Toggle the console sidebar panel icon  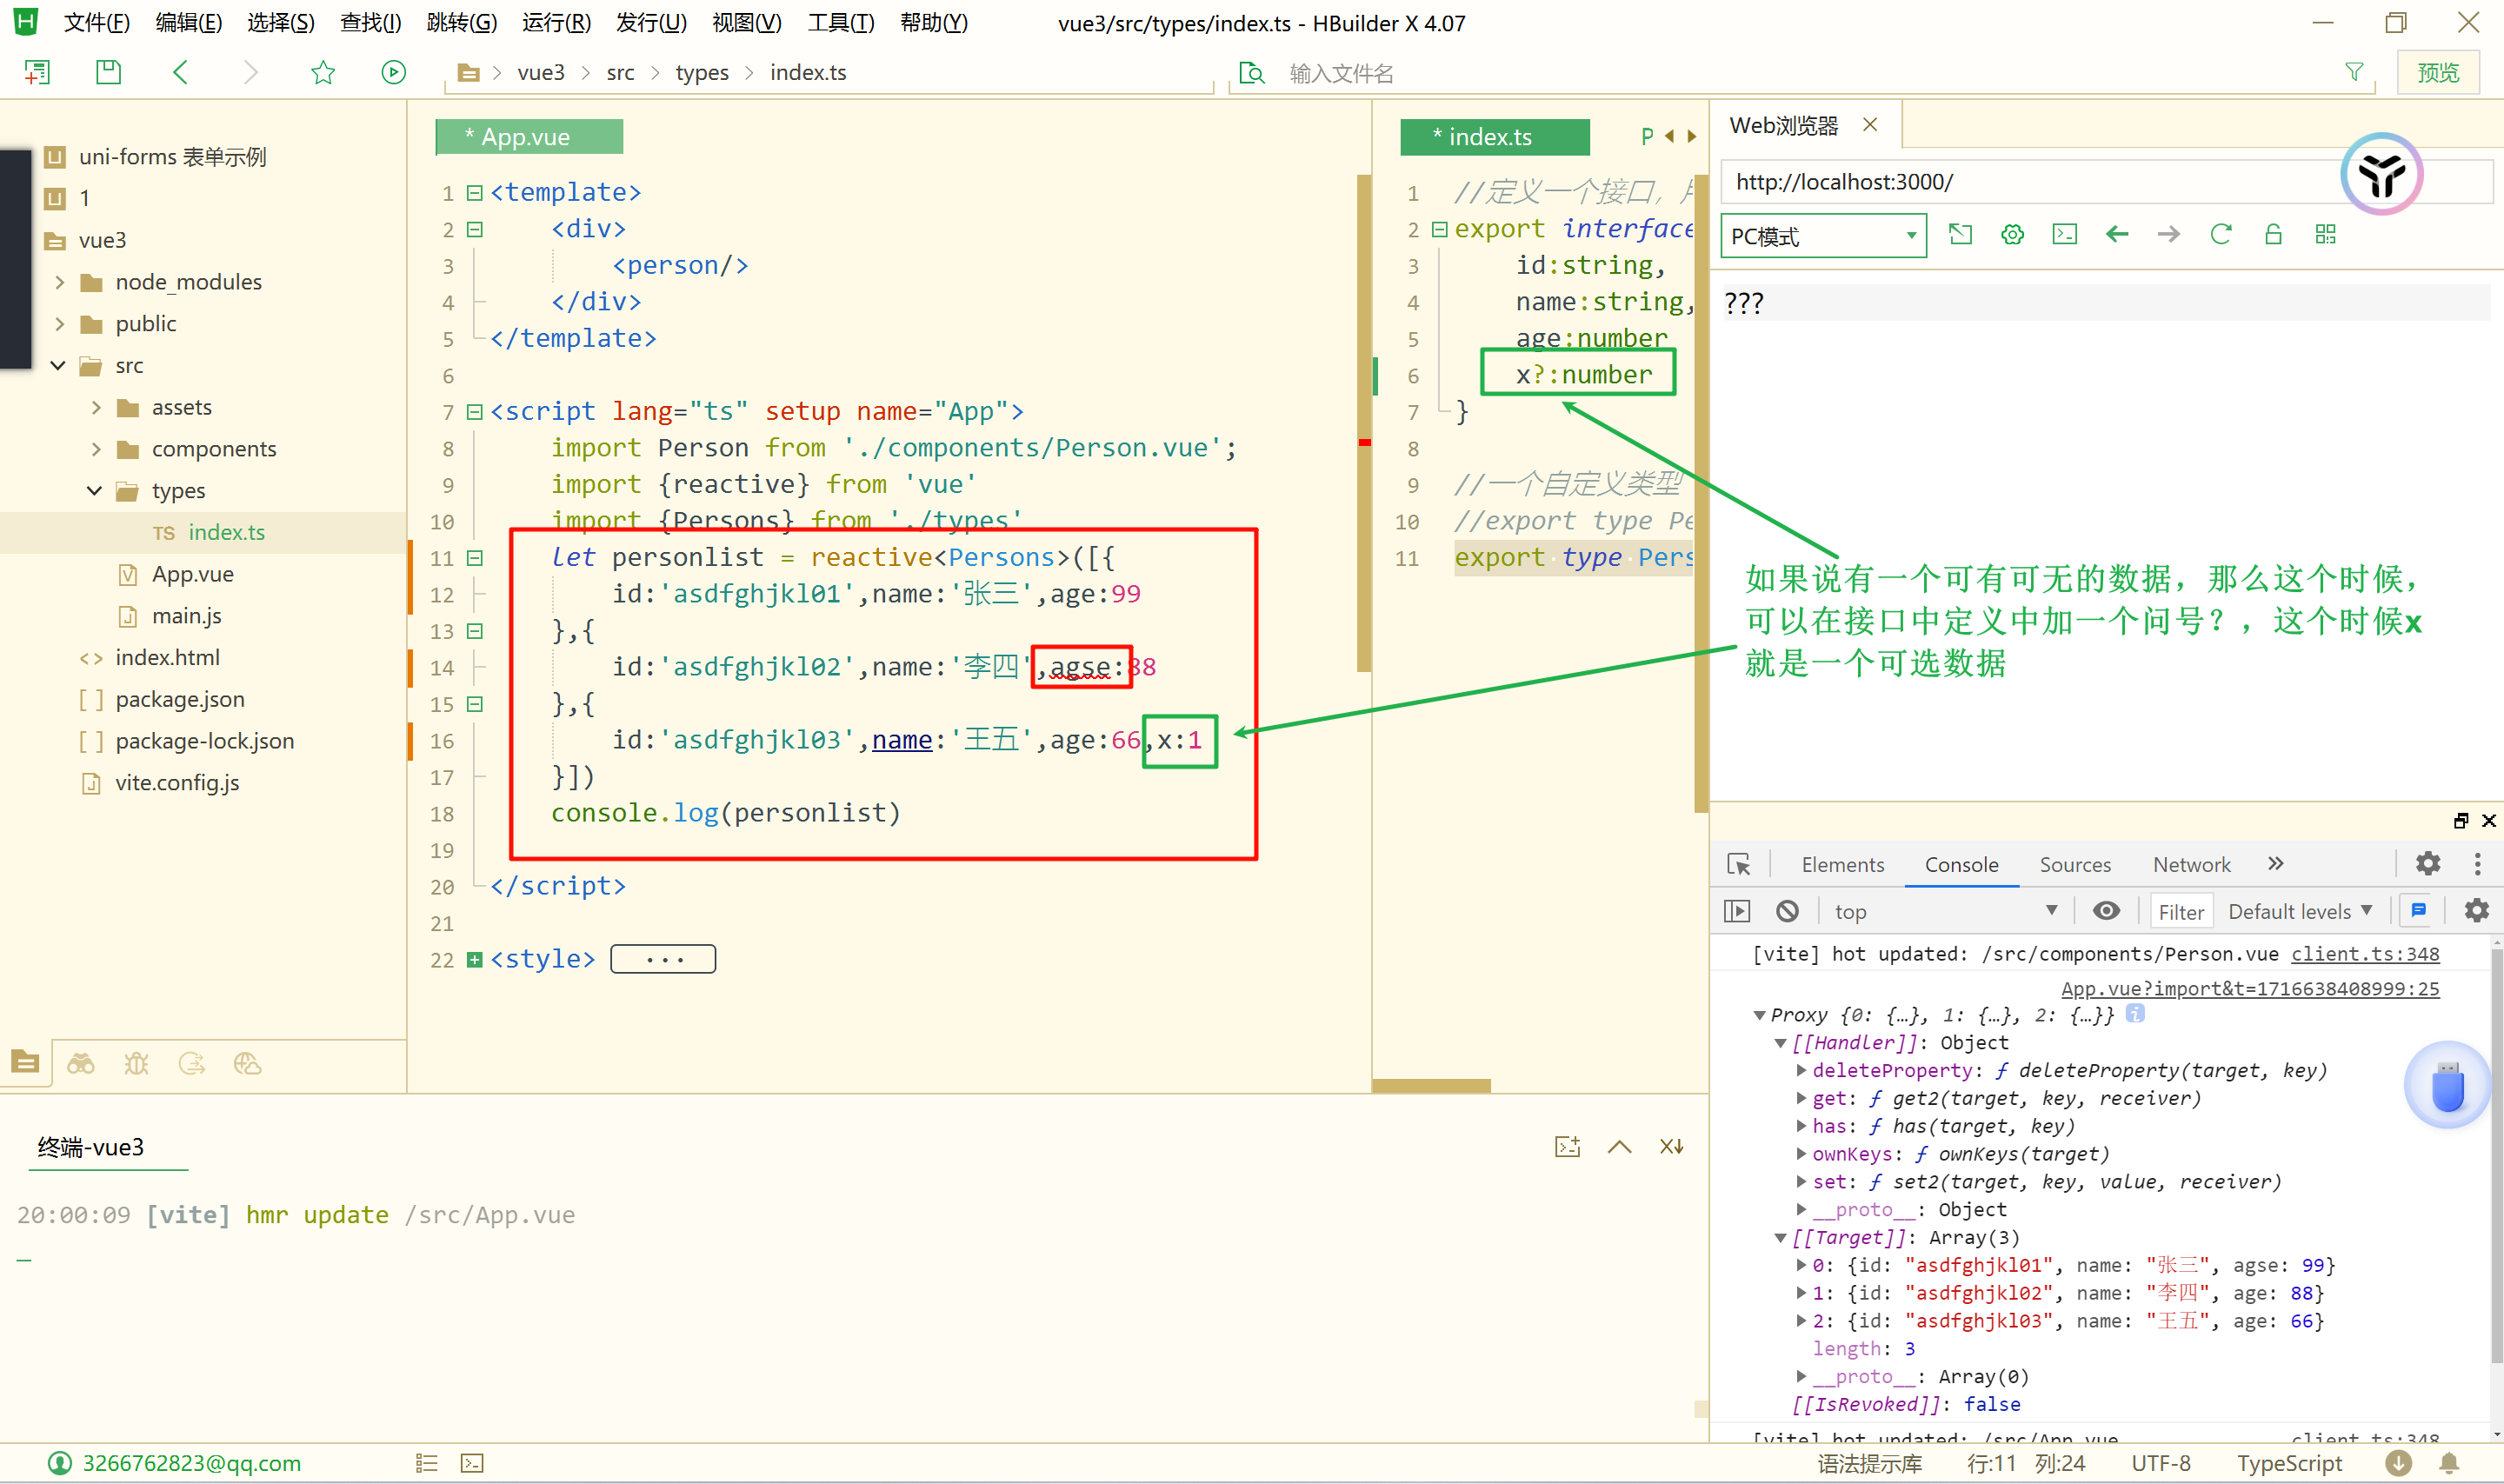tap(1738, 911)
